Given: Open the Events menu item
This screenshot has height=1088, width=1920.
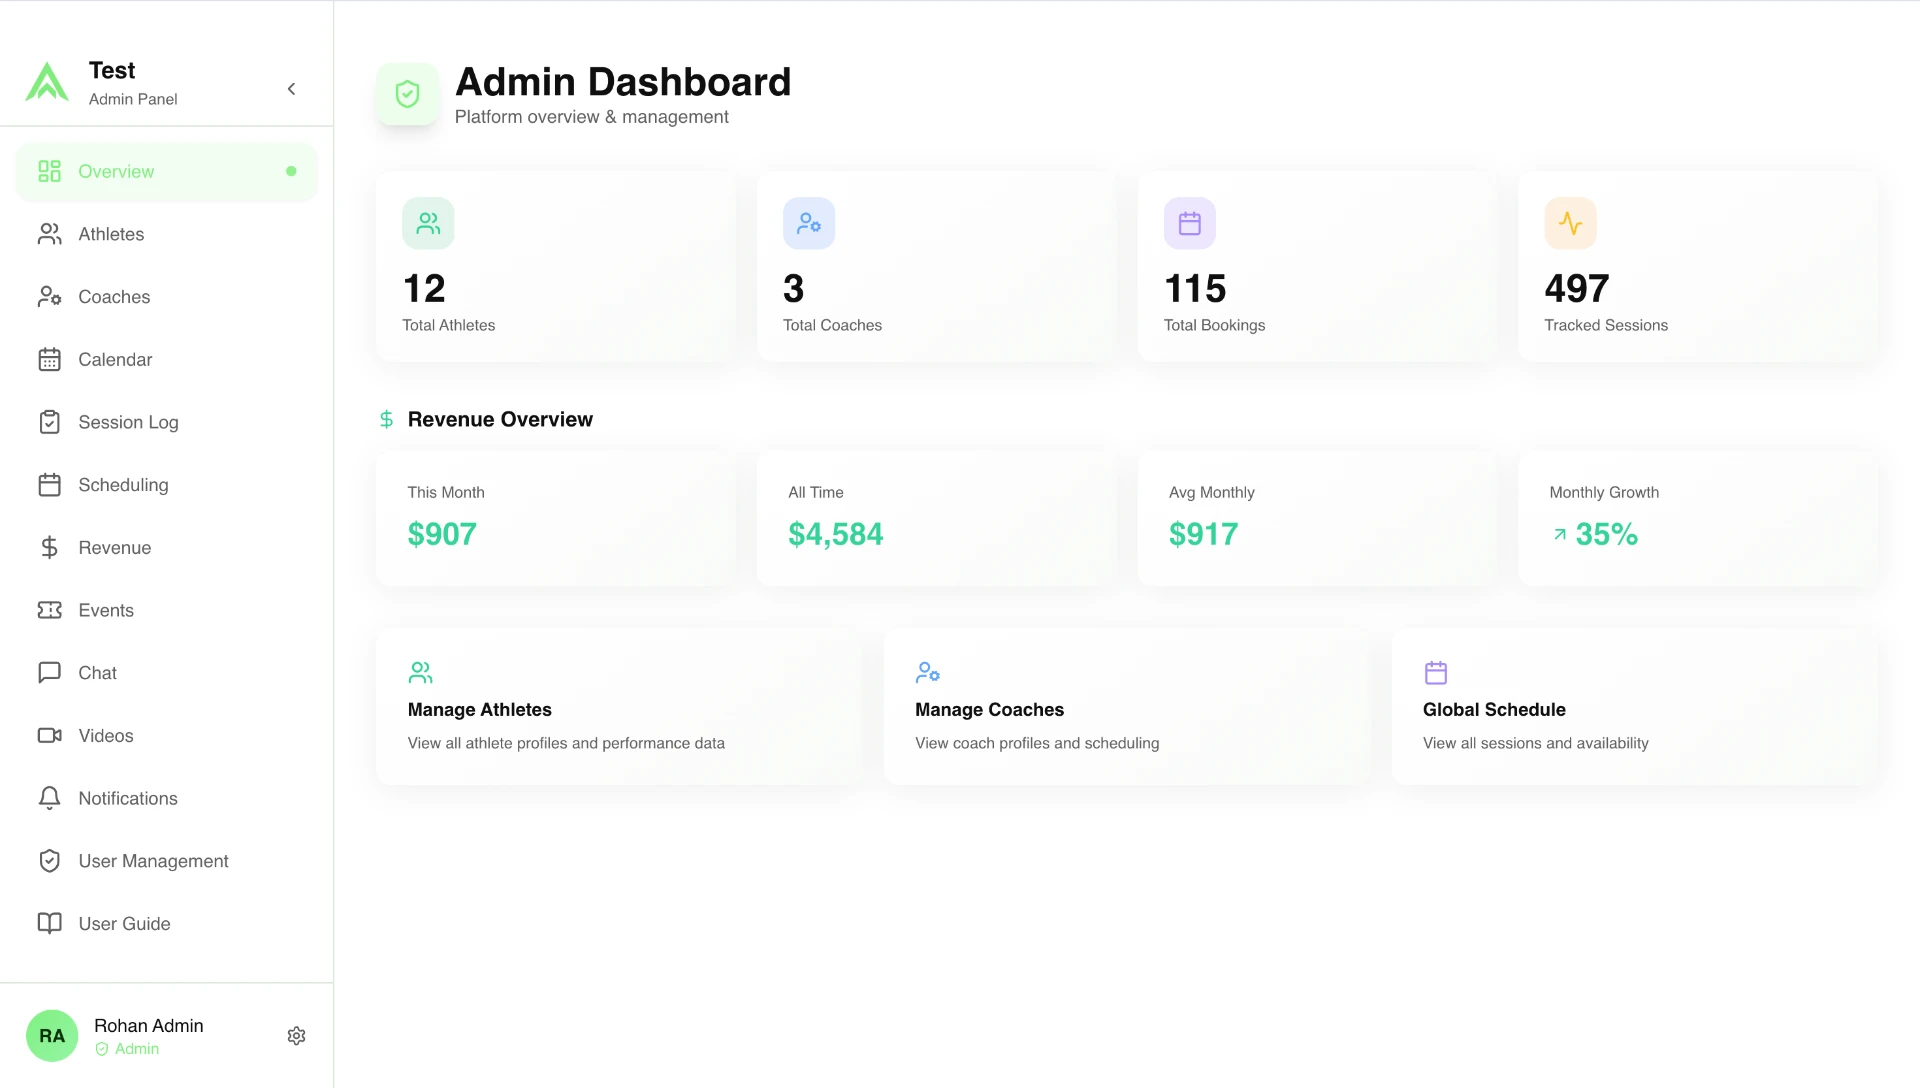Looking at the screenshot, I should (x=167, y=610).
